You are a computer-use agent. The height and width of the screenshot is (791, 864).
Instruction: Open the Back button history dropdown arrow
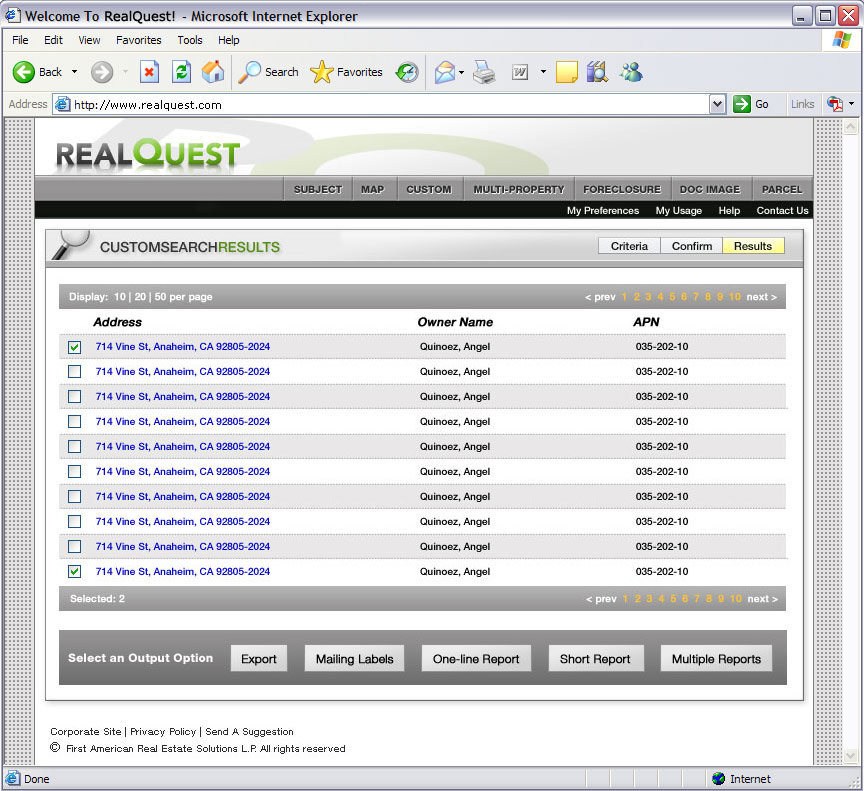74,72
